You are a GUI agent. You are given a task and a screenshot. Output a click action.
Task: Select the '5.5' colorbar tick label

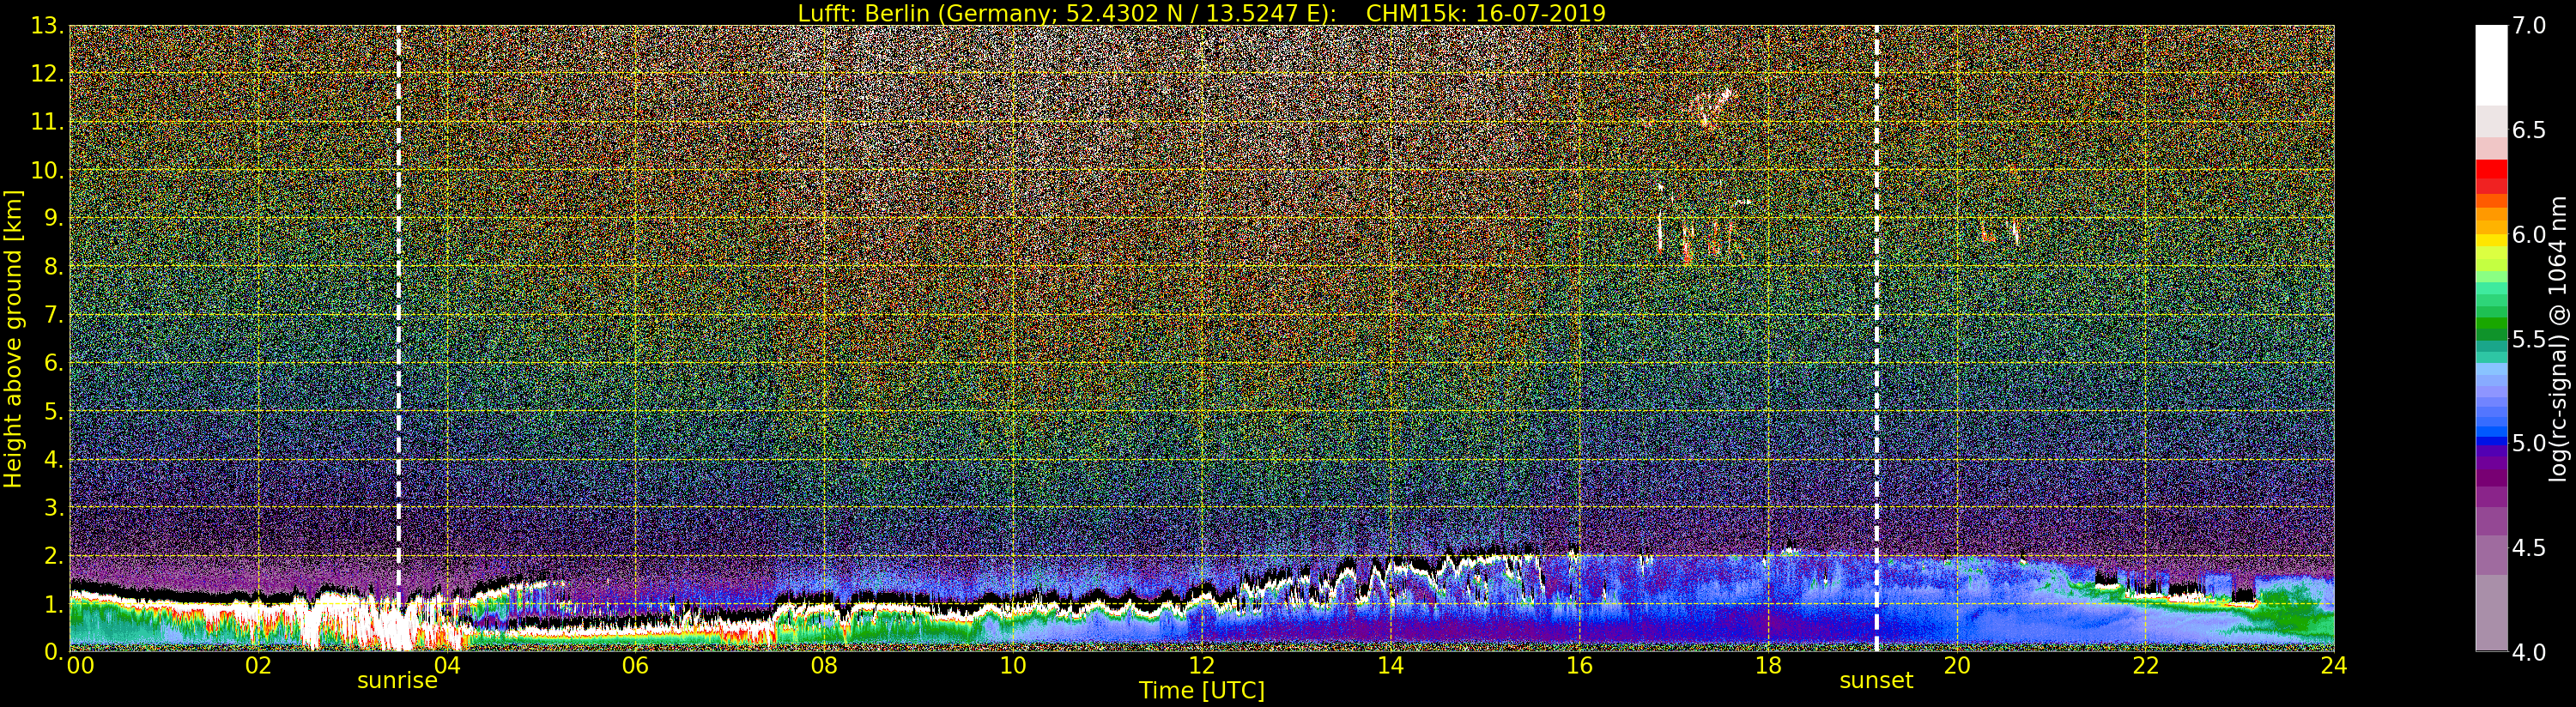click(2530, 339)
